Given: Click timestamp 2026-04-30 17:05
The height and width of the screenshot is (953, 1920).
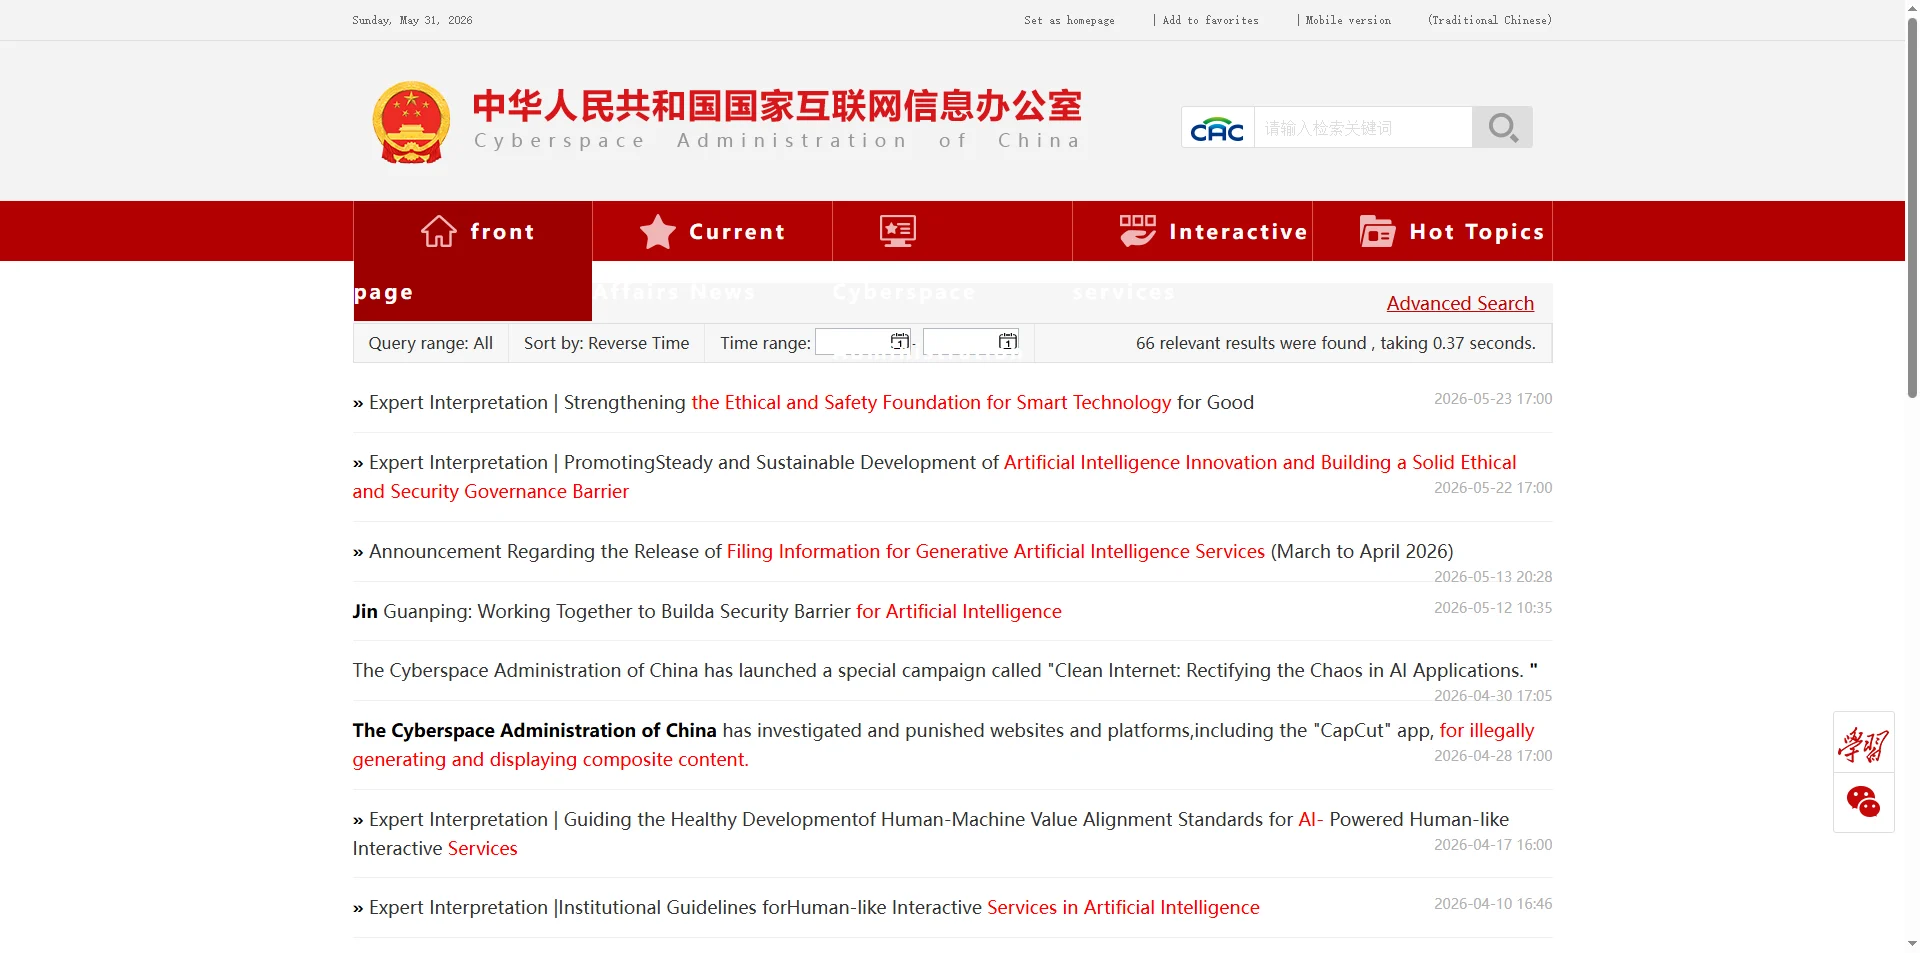Looking at the screenshot, I should click(x=1493, y=696).
